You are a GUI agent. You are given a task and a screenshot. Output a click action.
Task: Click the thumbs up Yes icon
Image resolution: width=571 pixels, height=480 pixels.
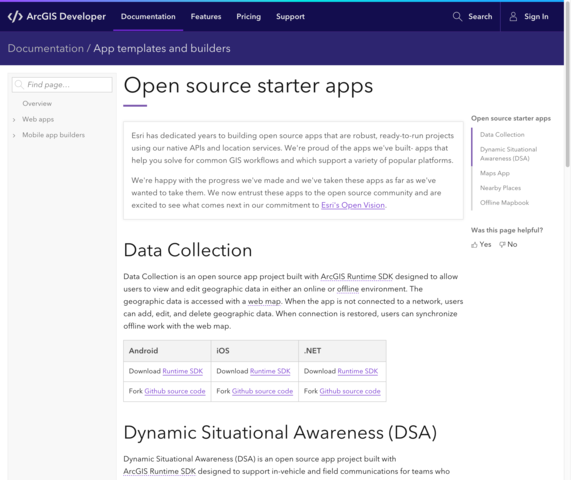tap(474, 245)
